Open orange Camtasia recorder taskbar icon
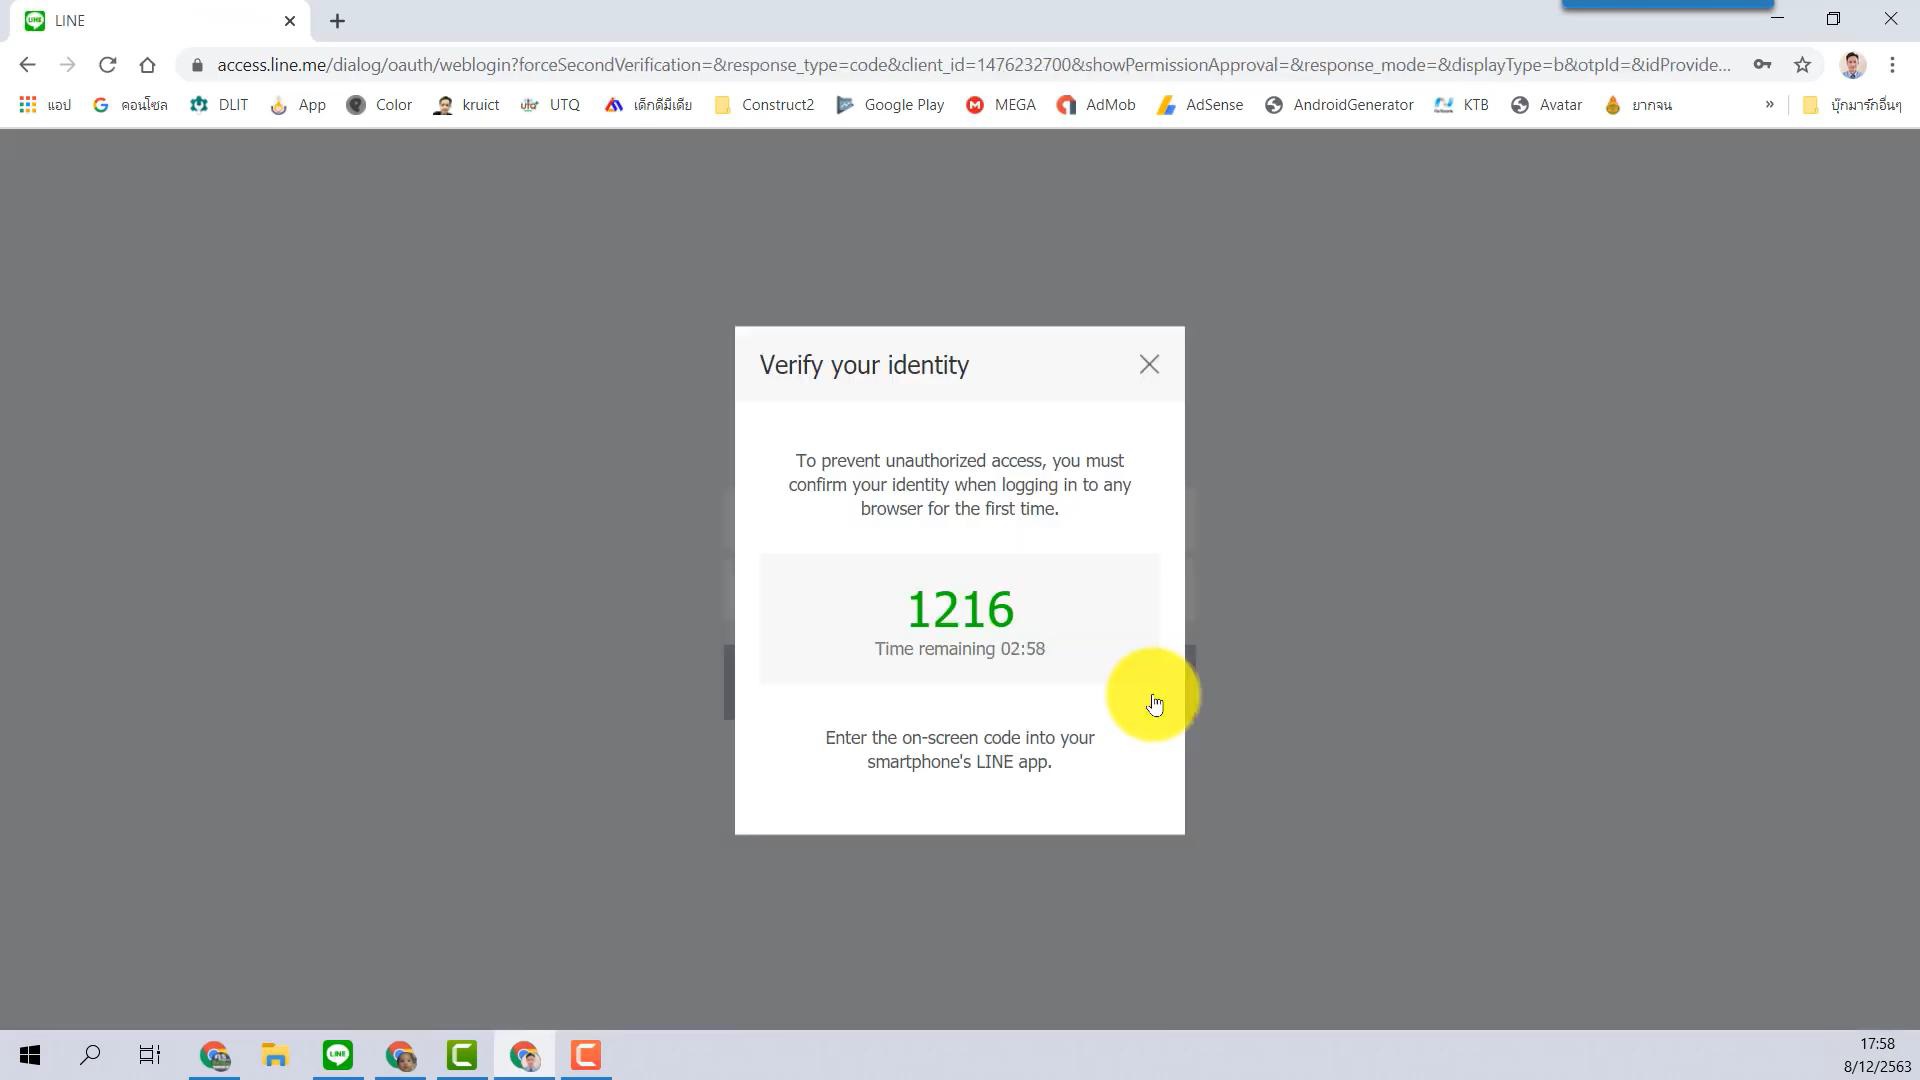 586,1055
